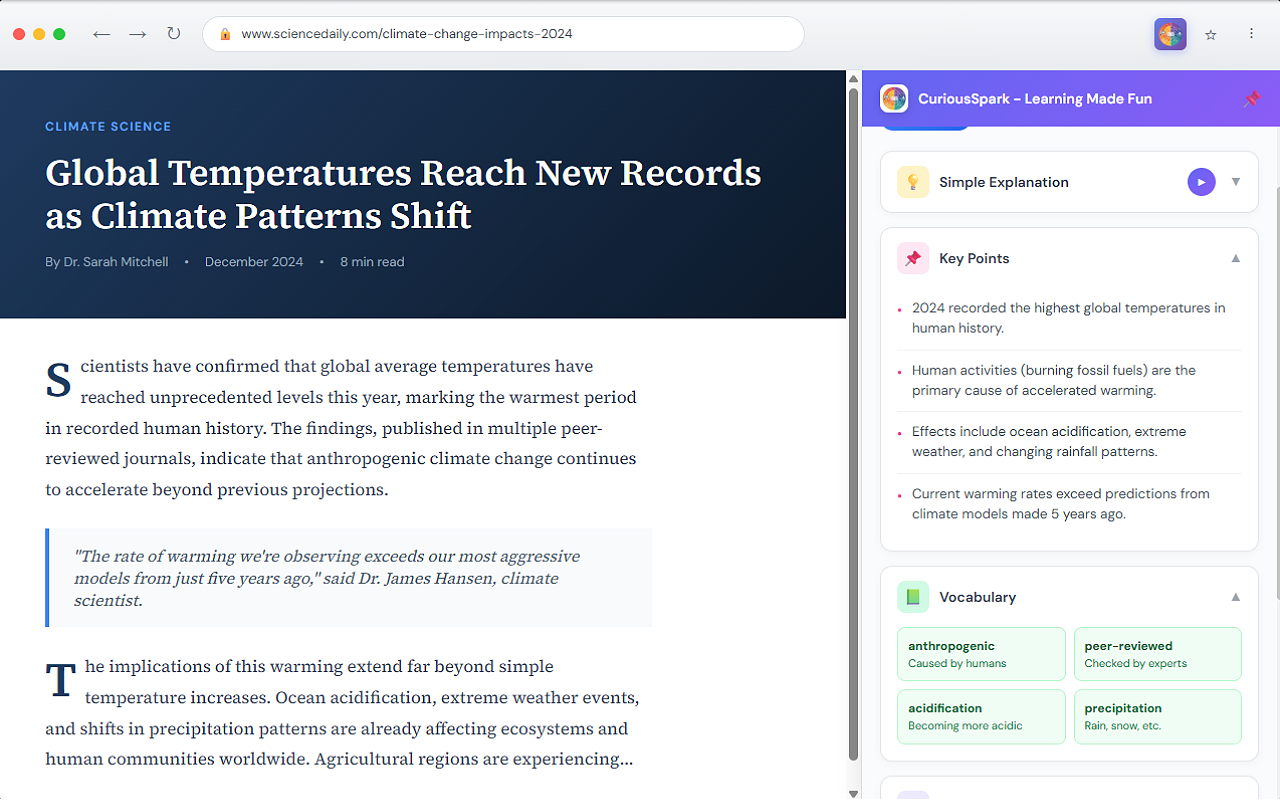Image resolution: width=1280 pixels, height=800 pixels.
Task: Play the Simple Explanation audio
Action: (1201, 181)
